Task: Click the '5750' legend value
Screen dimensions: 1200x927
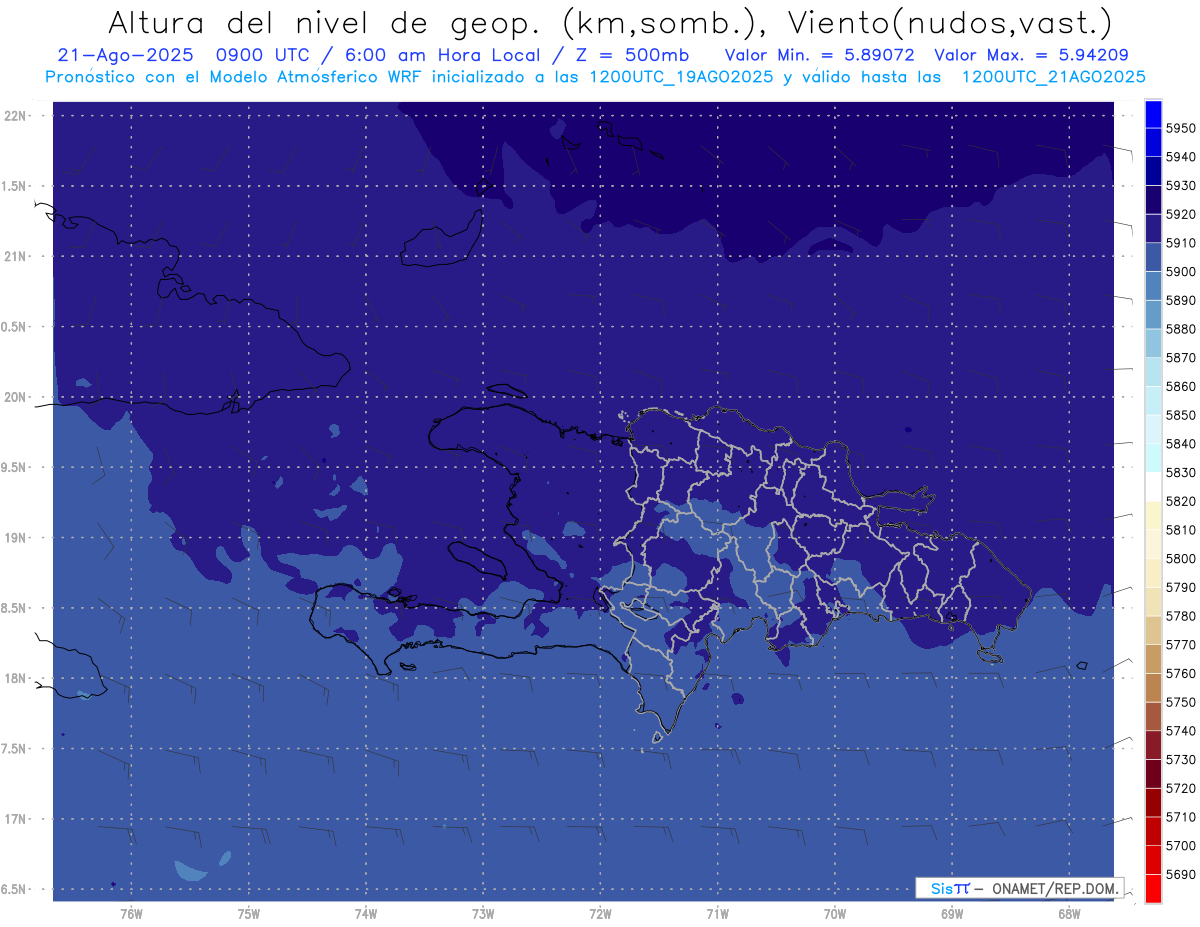Action: (x=1181, y=703)
